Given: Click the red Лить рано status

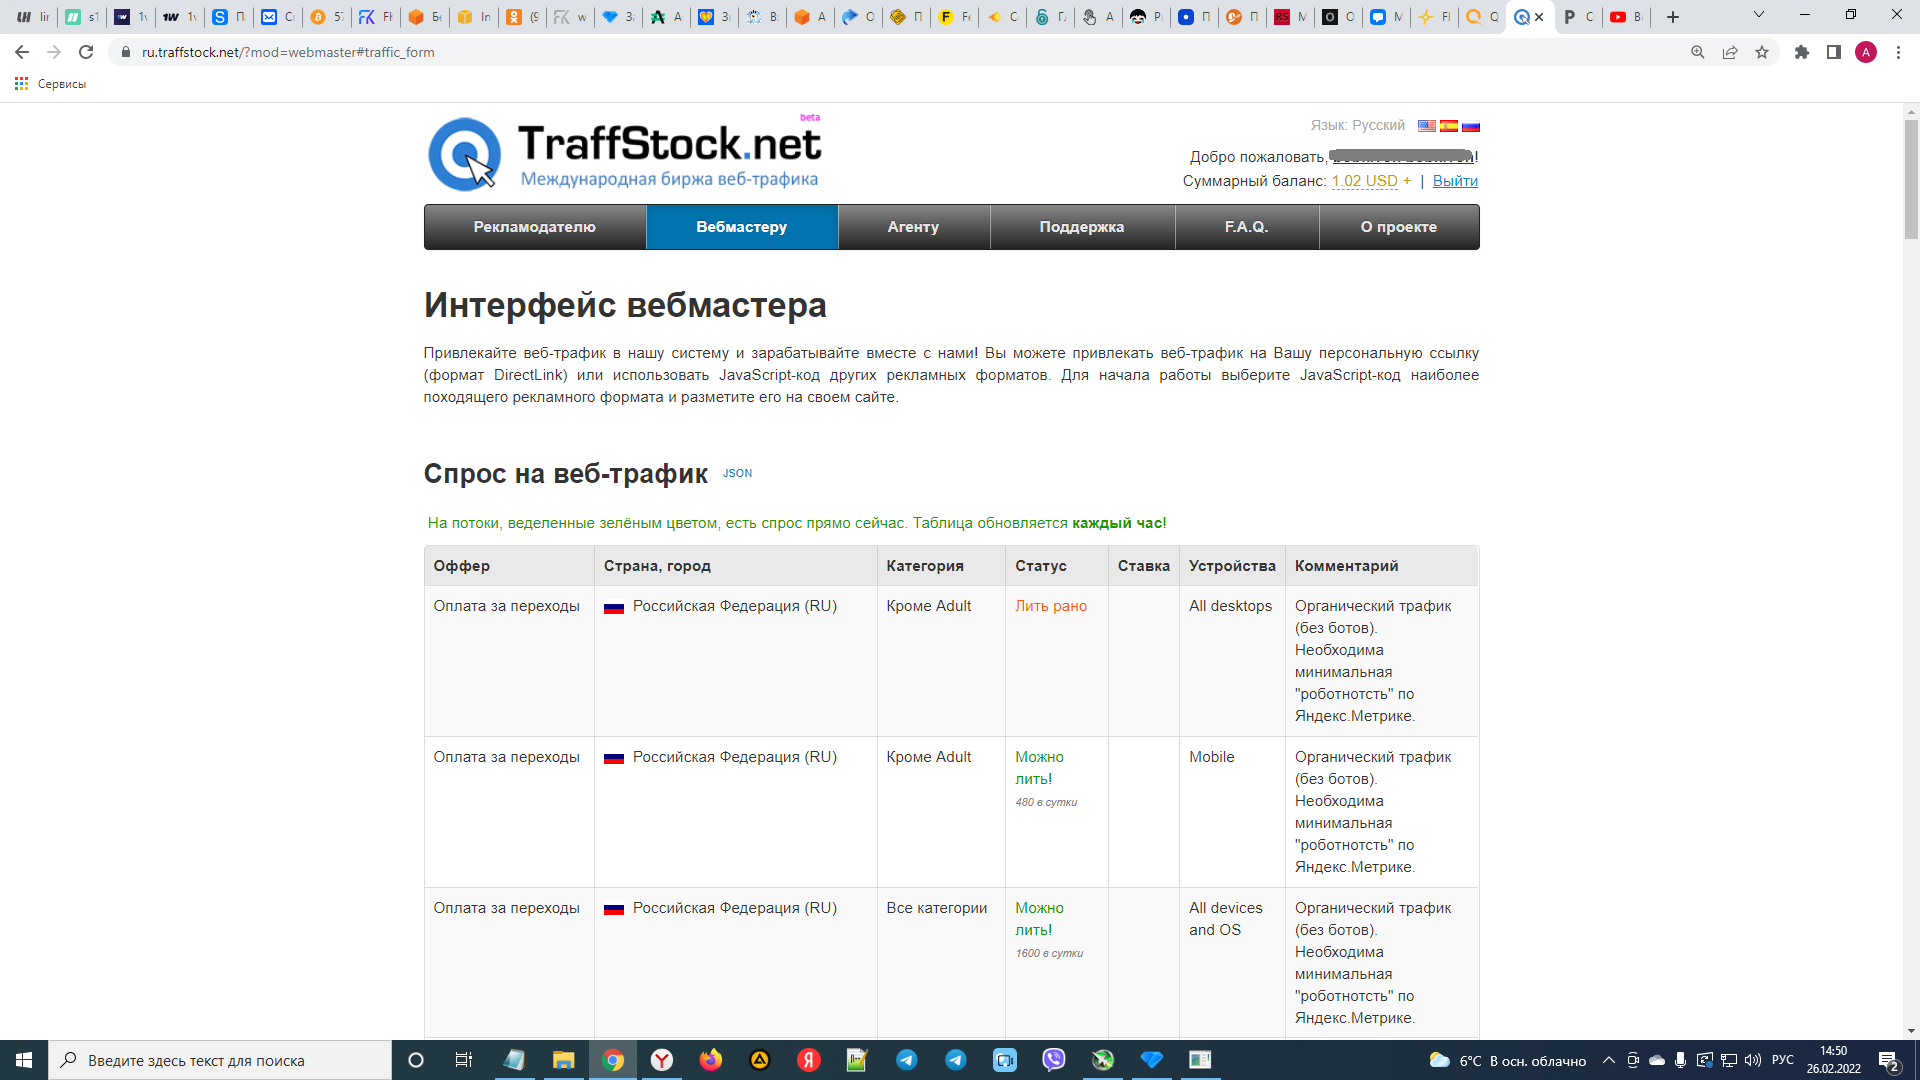Looking at the screenshot, I should click(x=1051, y=606).
